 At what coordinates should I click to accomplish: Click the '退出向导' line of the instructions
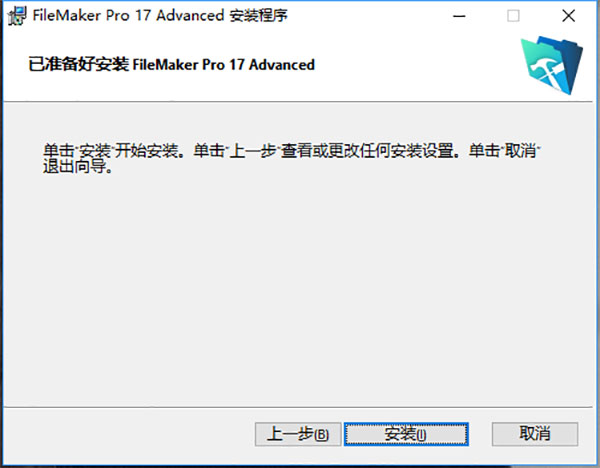(x=78, y=167)
